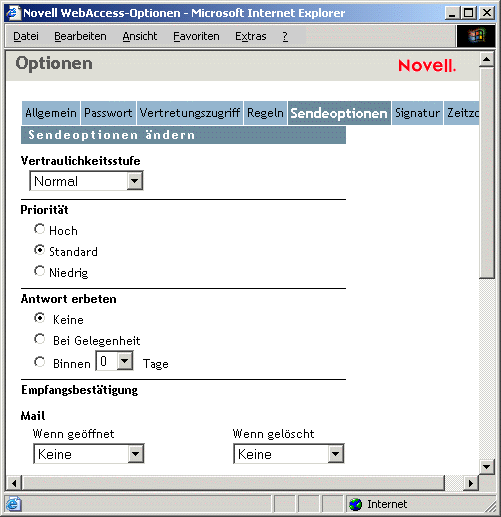Click the Priorität heading
This screenshot has height=517, width=501.
pyautogui.click(x=44, y=210)
